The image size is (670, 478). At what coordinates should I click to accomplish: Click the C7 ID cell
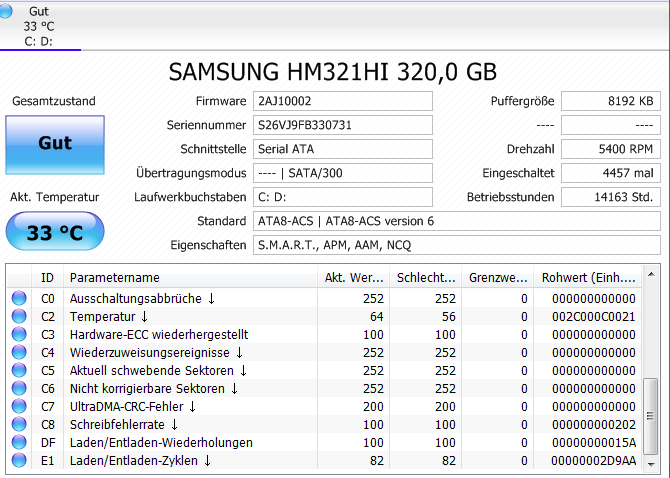click(47, 406)
